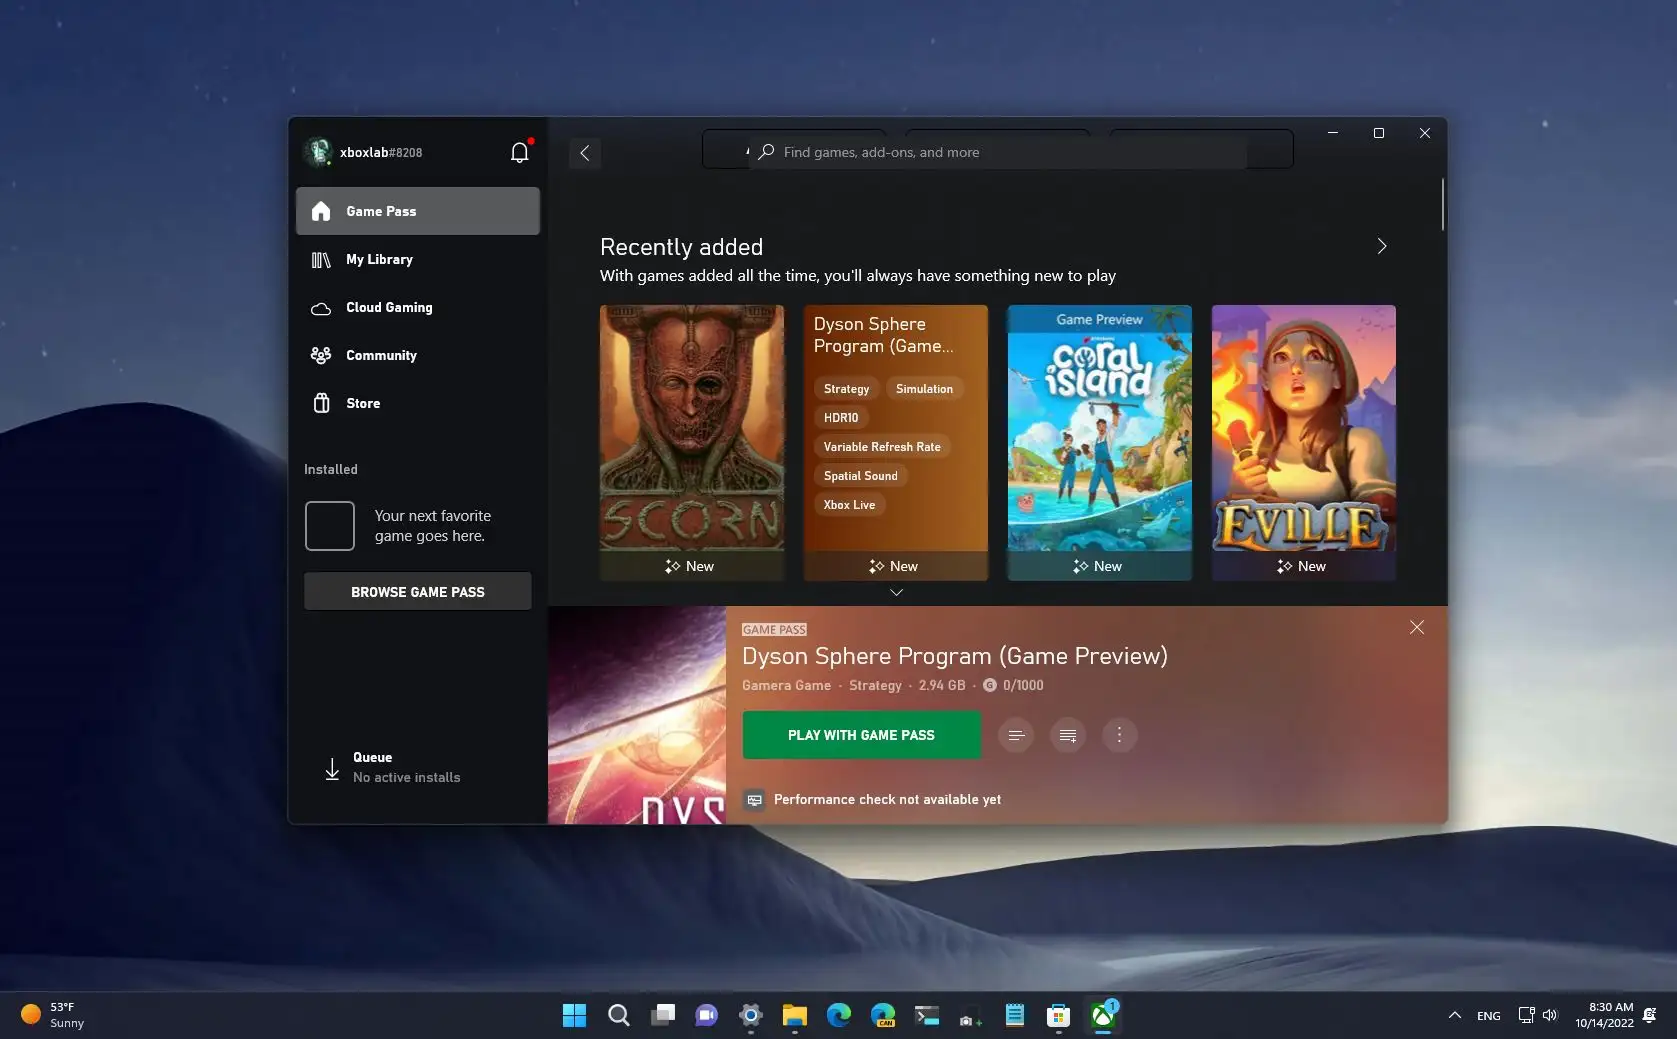Screen dimensions: 1677x1039
Task: Open Task View on the taskbar
Action: [663, 1016]
